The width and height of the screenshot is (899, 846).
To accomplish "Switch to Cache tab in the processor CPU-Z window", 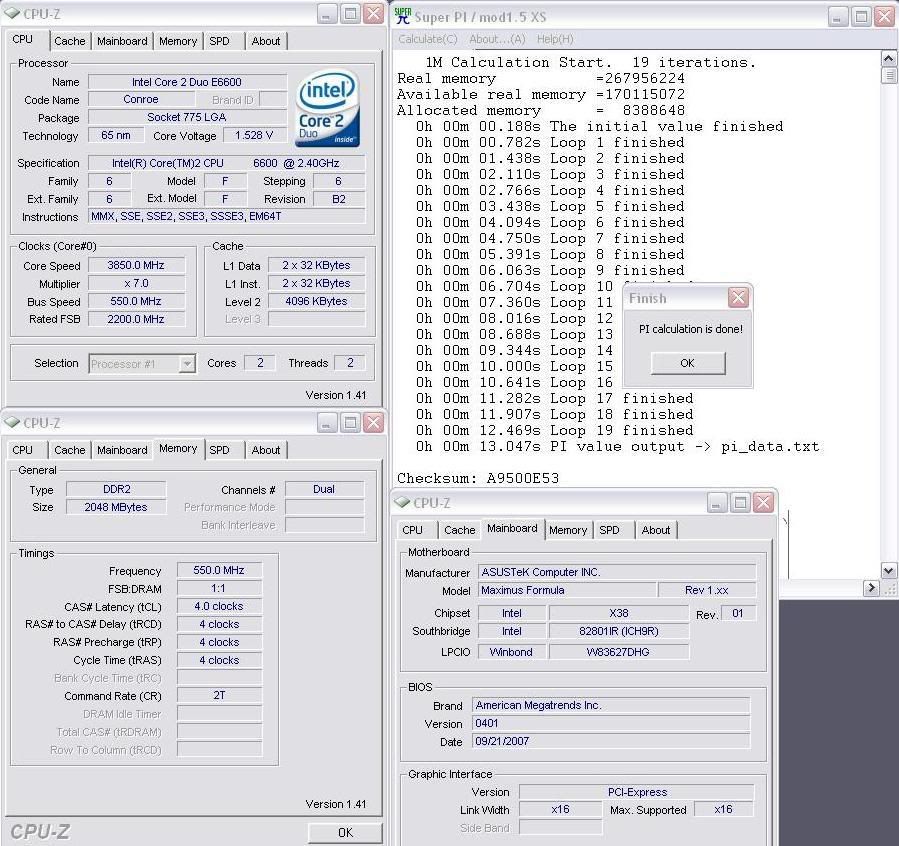I will point(69,41).
